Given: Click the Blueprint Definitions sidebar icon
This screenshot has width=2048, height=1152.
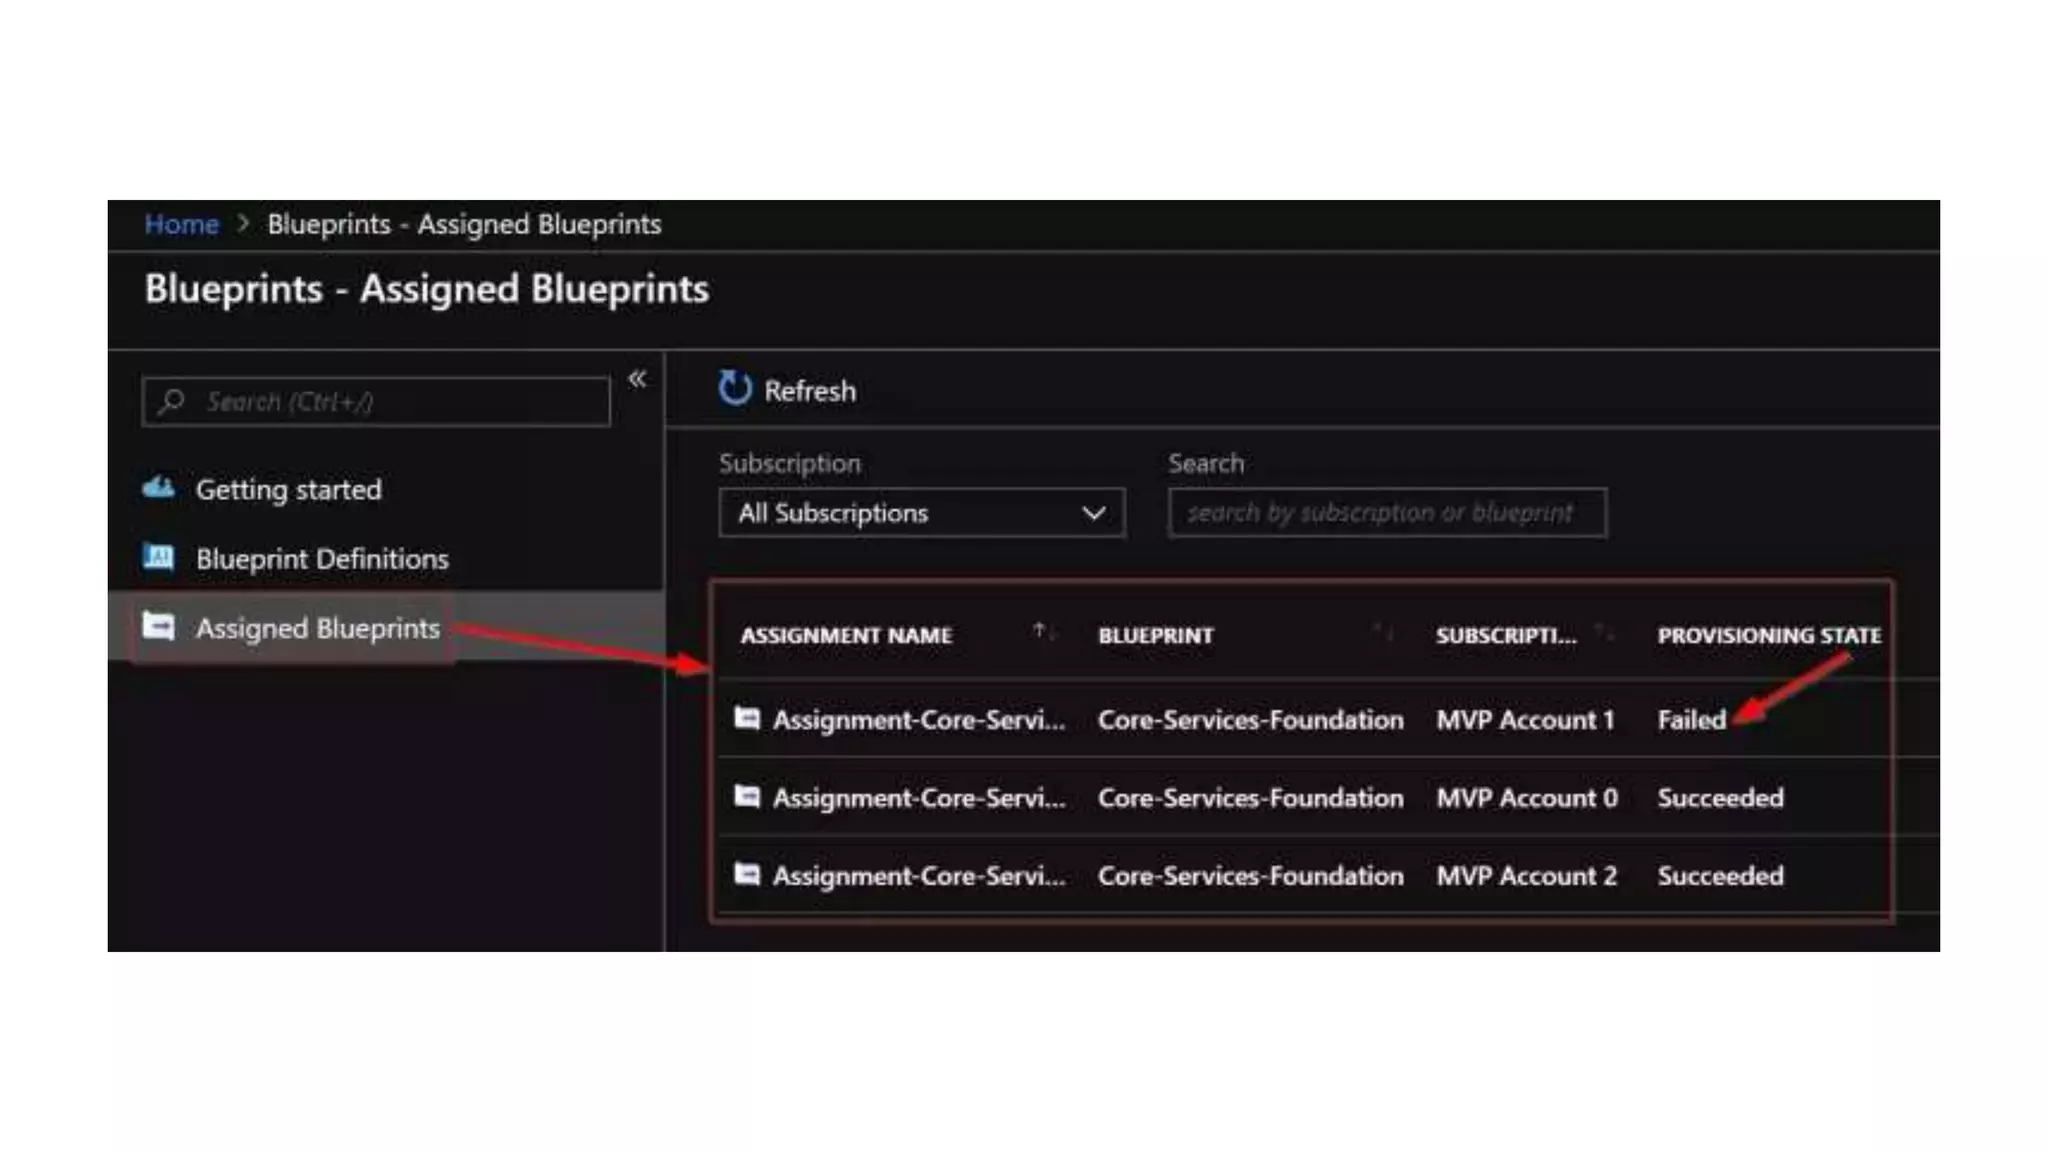Looking at the screenshot, I should pyautogui.click(x=159, y=557).
